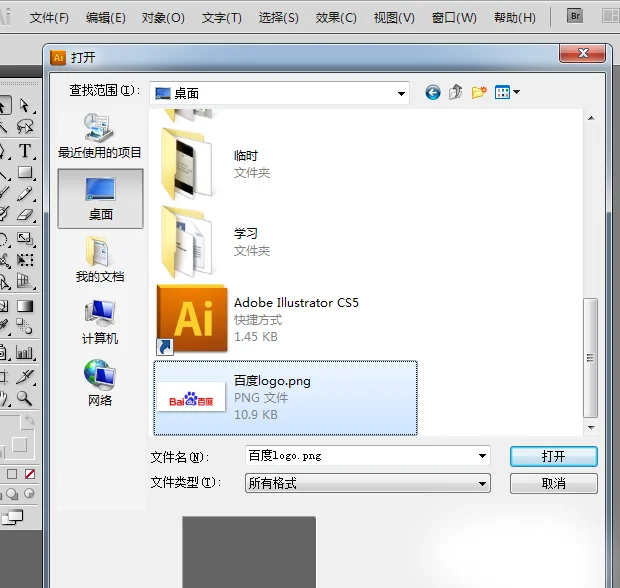Viewport: 620px width, 588px height.
Task: Click the swap fill and stroke arrow
Action: [30, 420]
